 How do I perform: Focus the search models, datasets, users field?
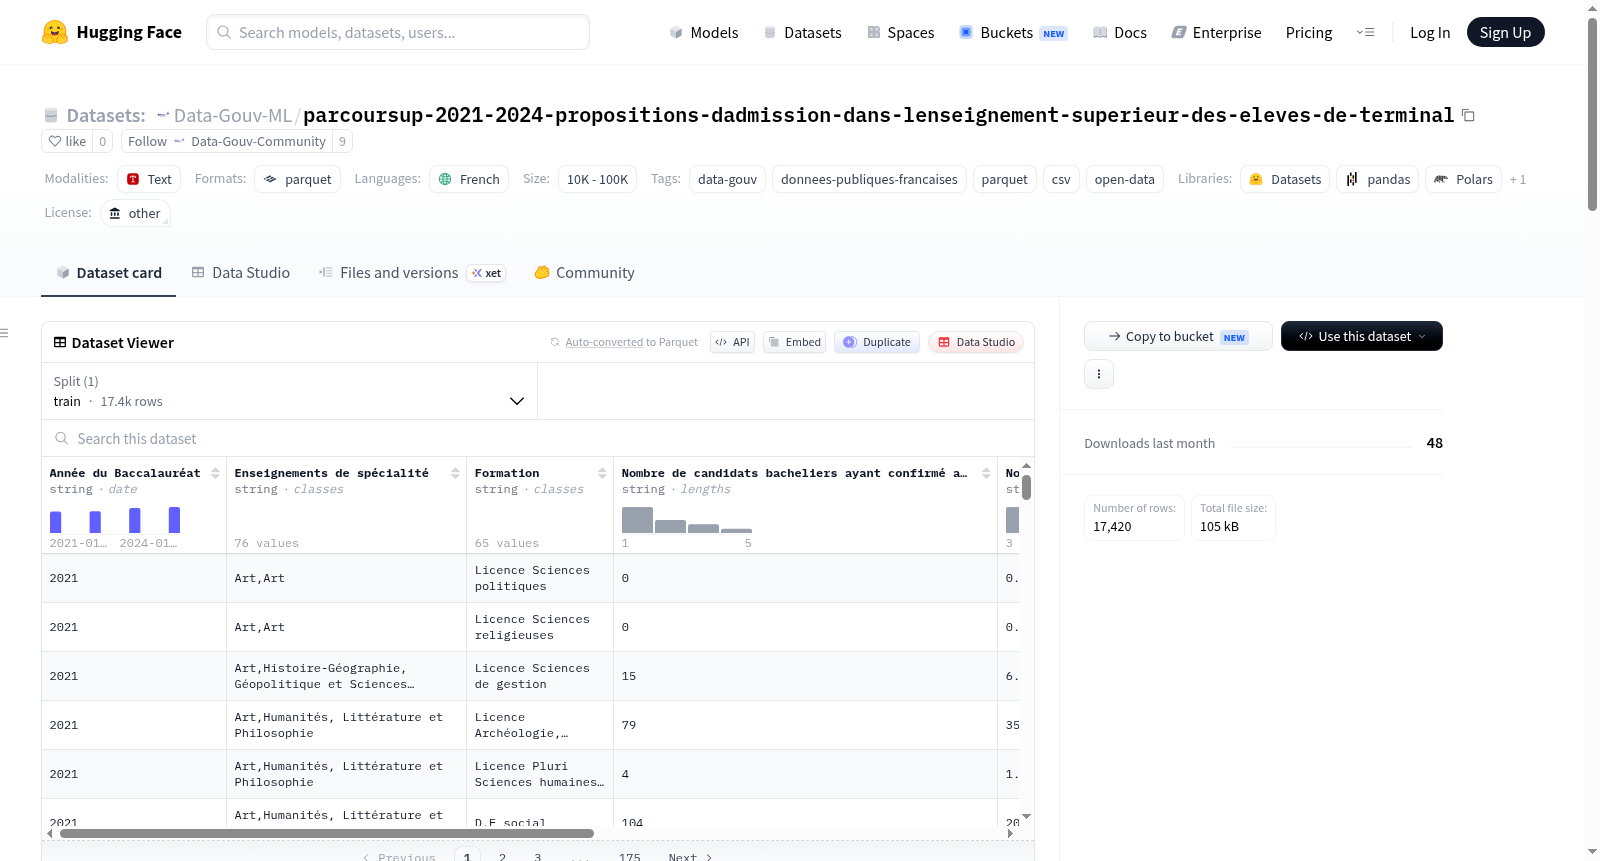pyautogui.click(x=398, y=32)
